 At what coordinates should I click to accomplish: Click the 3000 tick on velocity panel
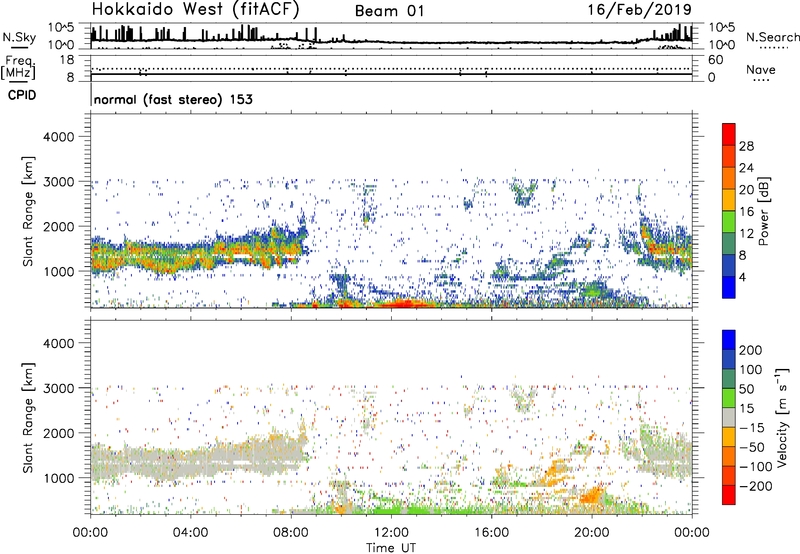pos(58,388)
